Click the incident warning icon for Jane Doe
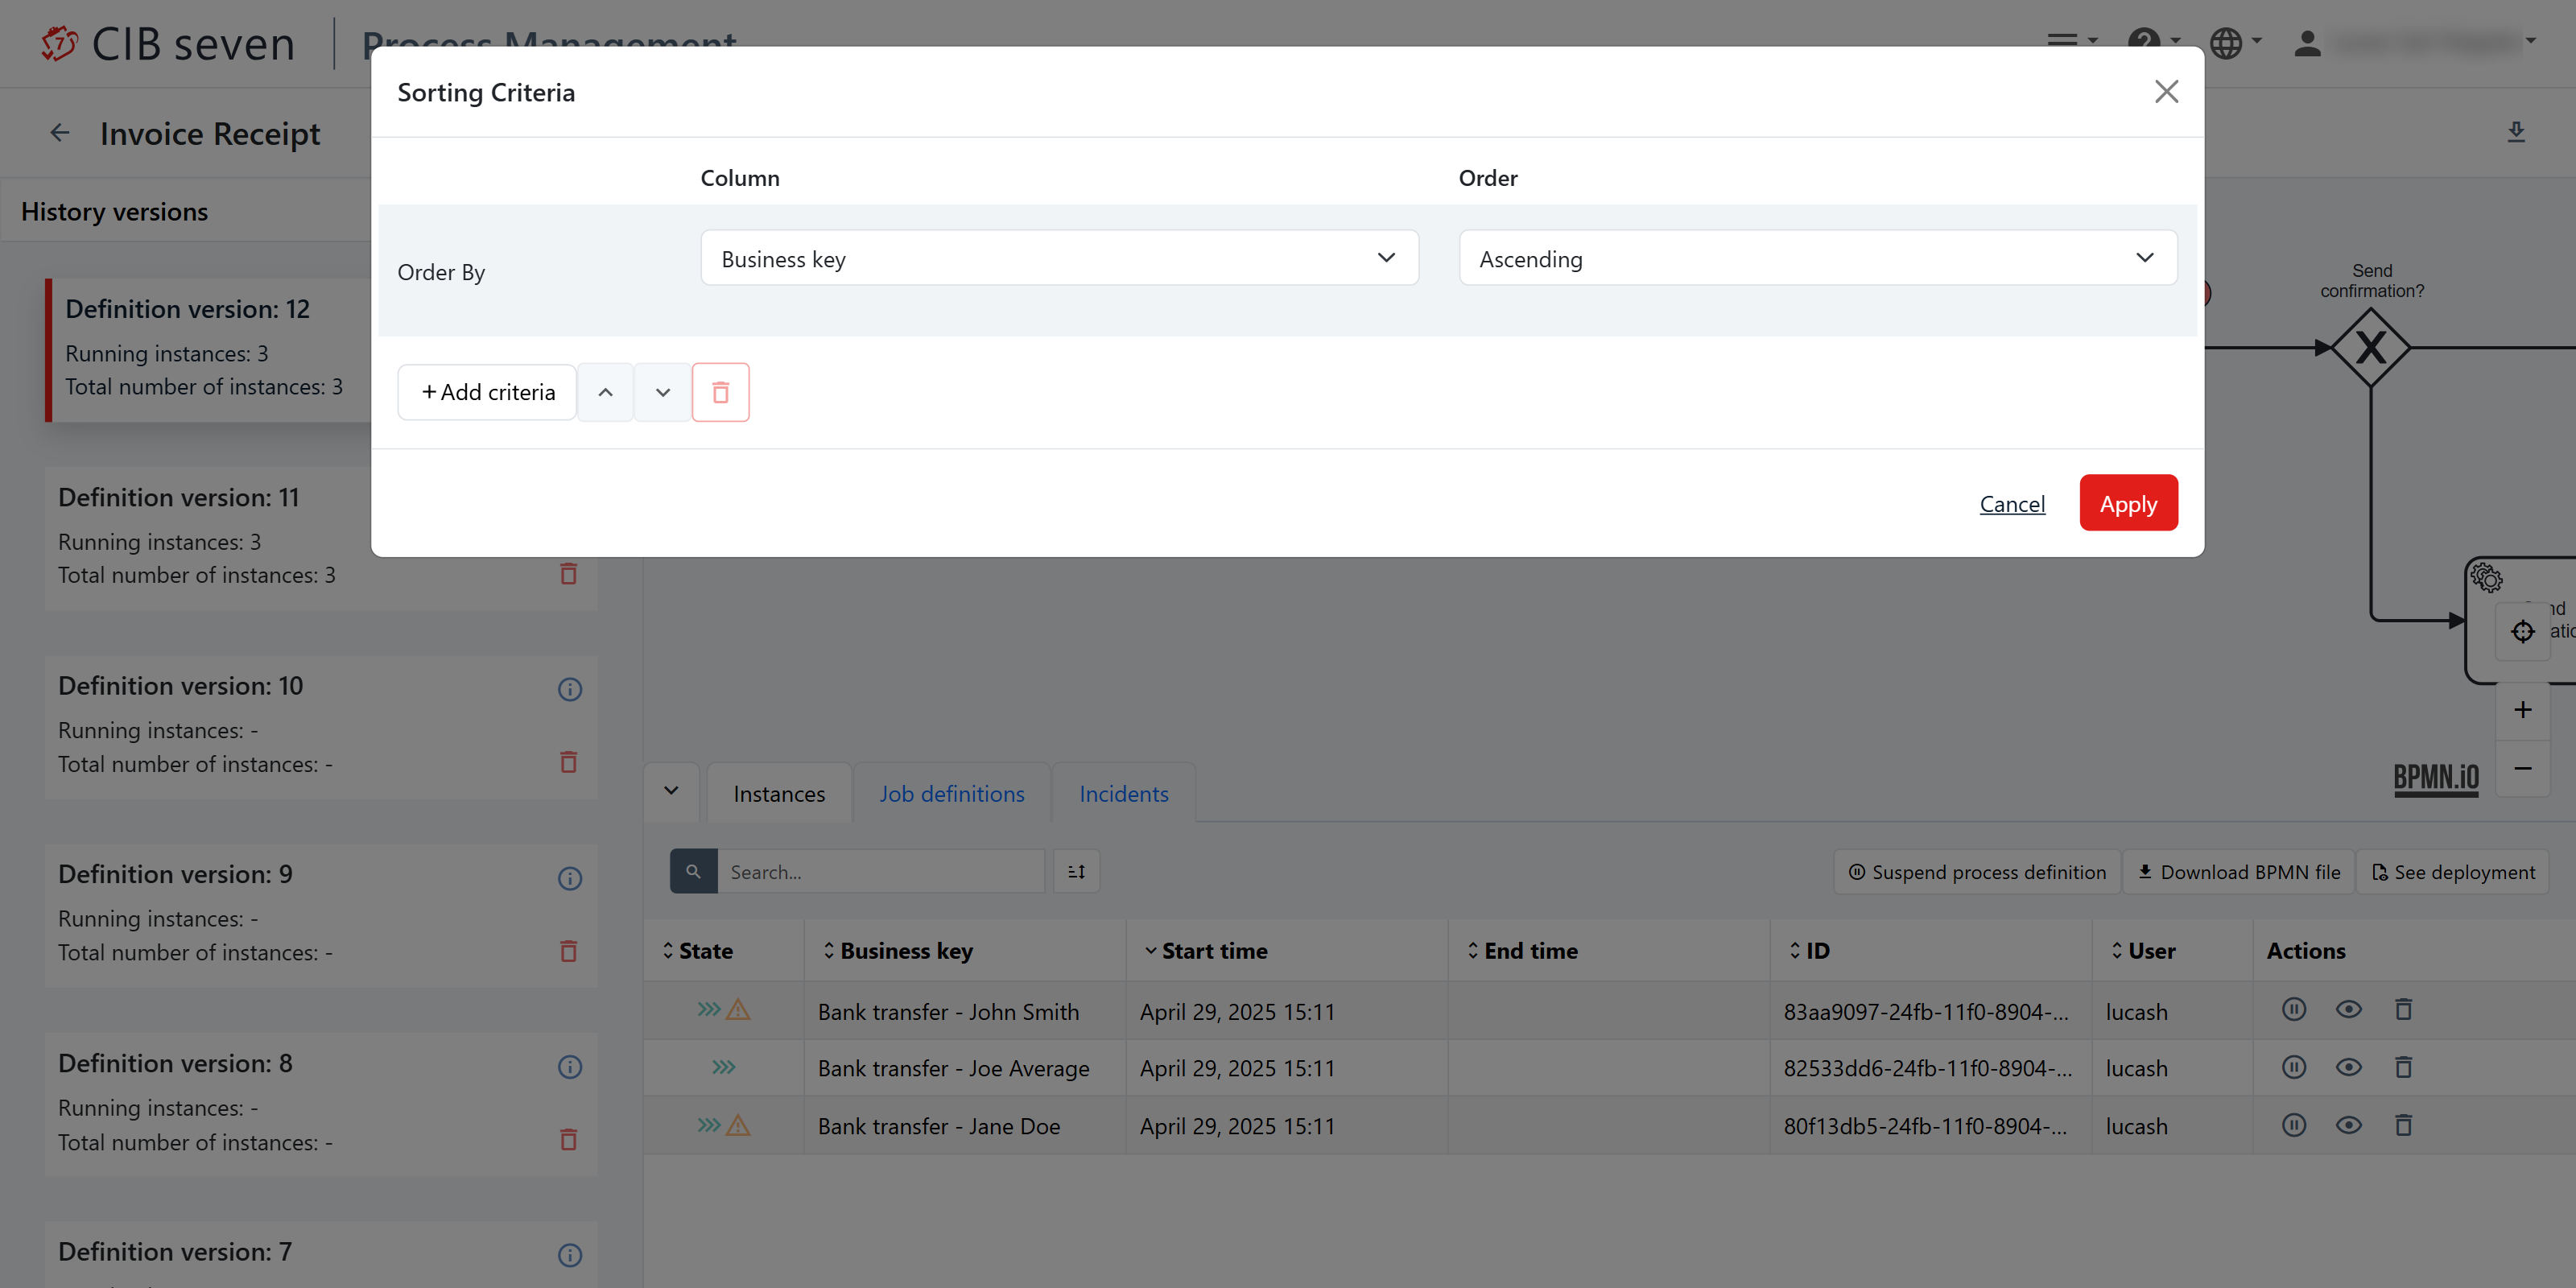This screenshot has width=2576, height=1288. [738, 1126]
